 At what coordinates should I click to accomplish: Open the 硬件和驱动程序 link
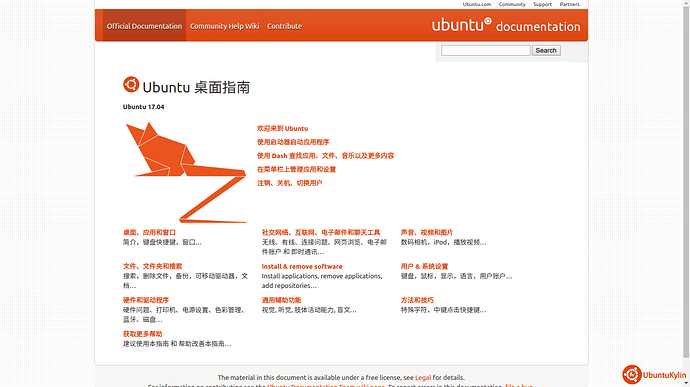coord(146,300)
